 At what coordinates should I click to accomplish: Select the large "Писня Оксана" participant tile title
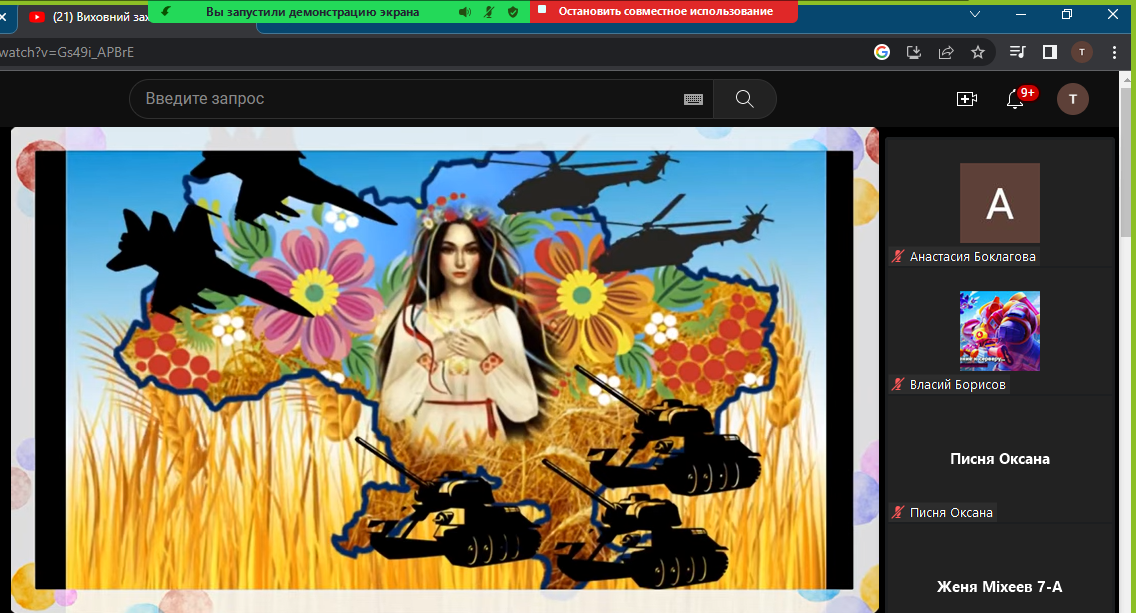pos(1000,459)
